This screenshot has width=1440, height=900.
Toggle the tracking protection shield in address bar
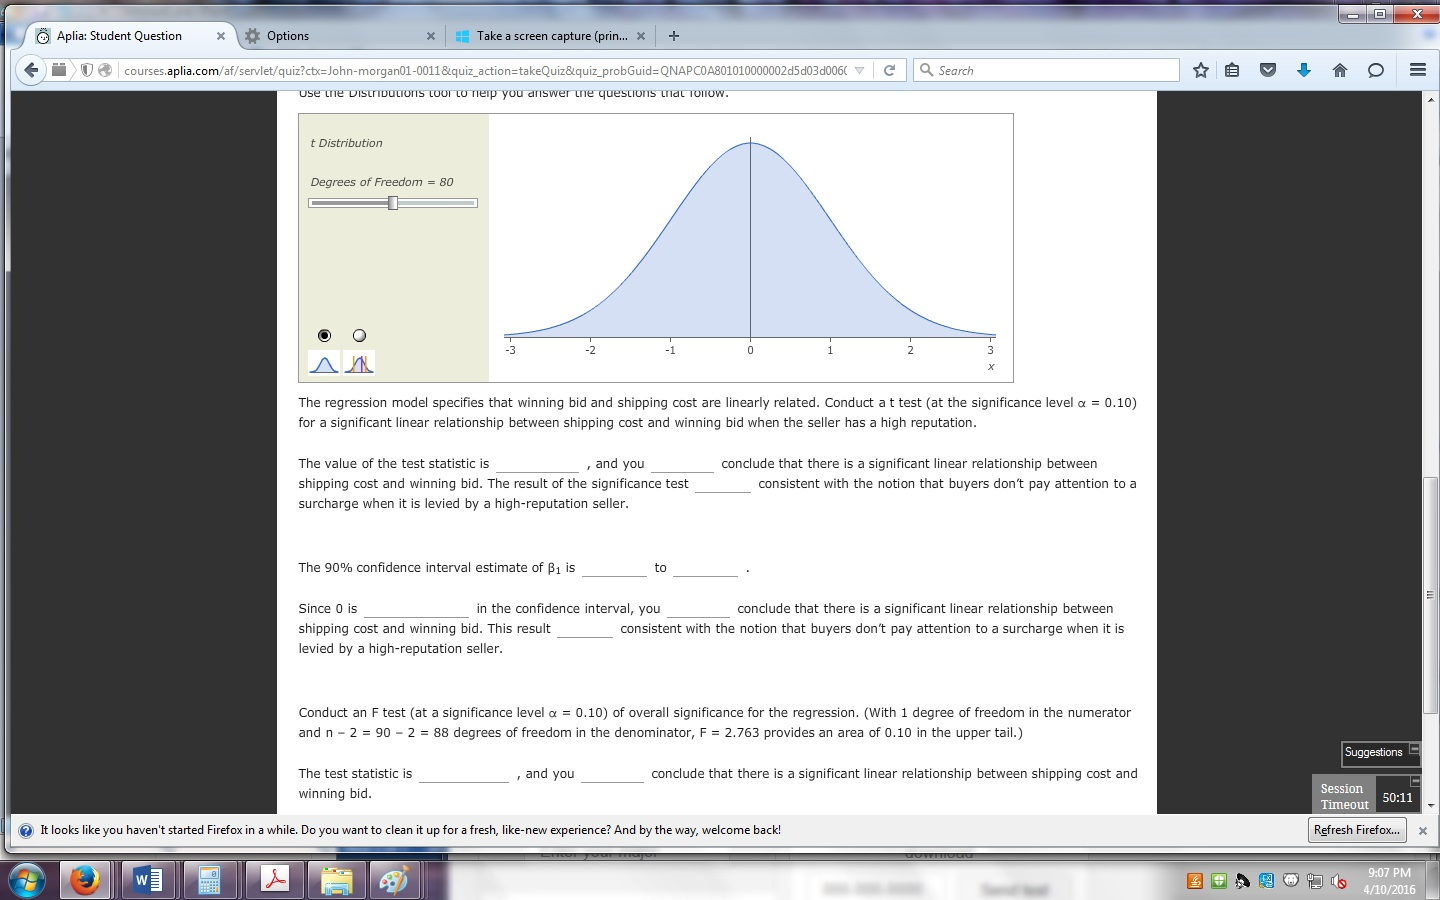coord(86,69)
